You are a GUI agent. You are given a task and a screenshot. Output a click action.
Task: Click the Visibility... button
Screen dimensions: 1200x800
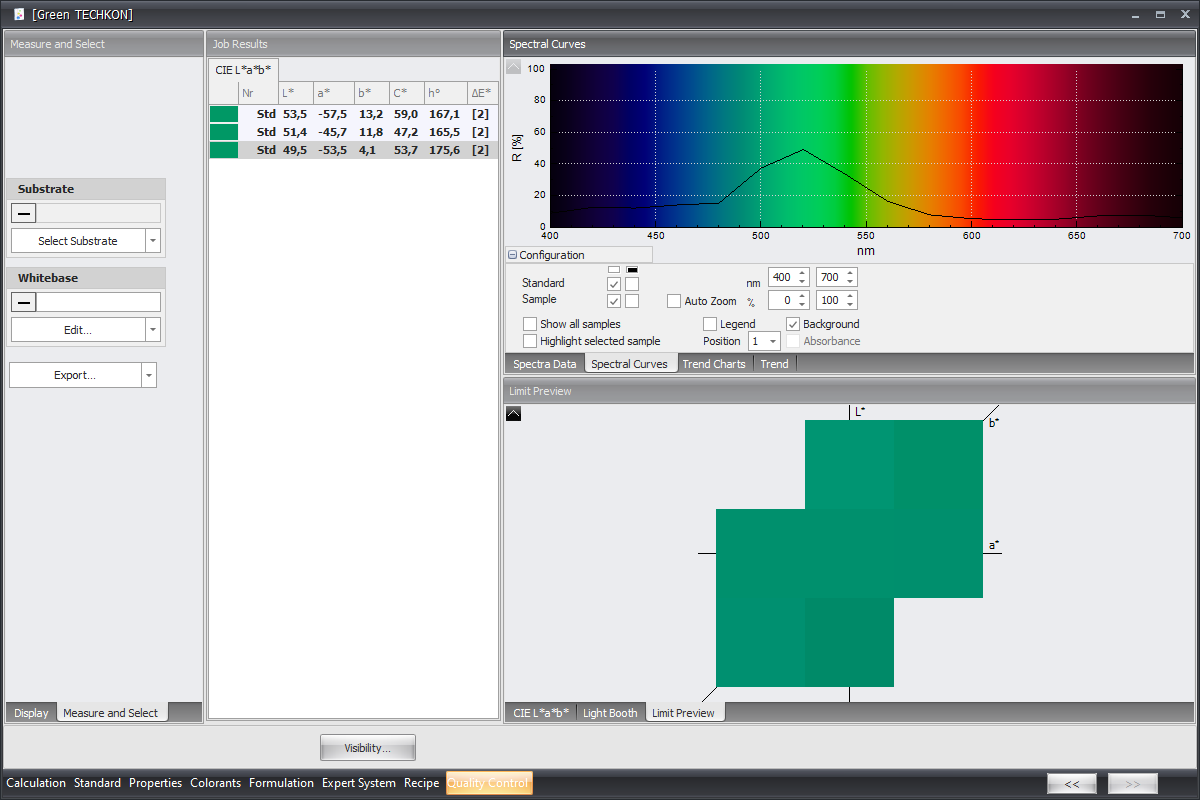[x=367, y=748]
